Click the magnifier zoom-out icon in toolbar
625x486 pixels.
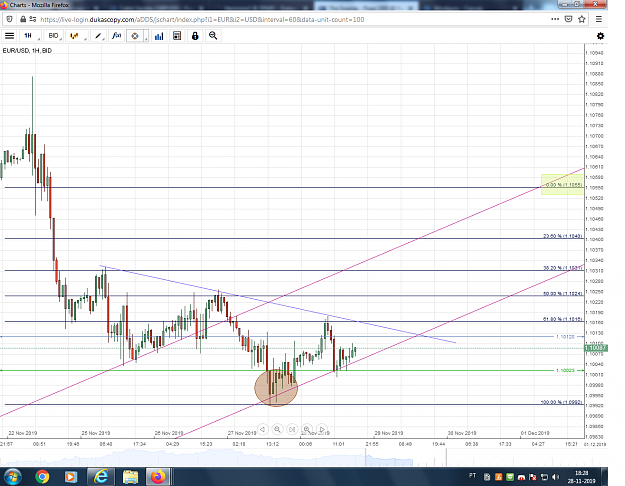(213, 36)
